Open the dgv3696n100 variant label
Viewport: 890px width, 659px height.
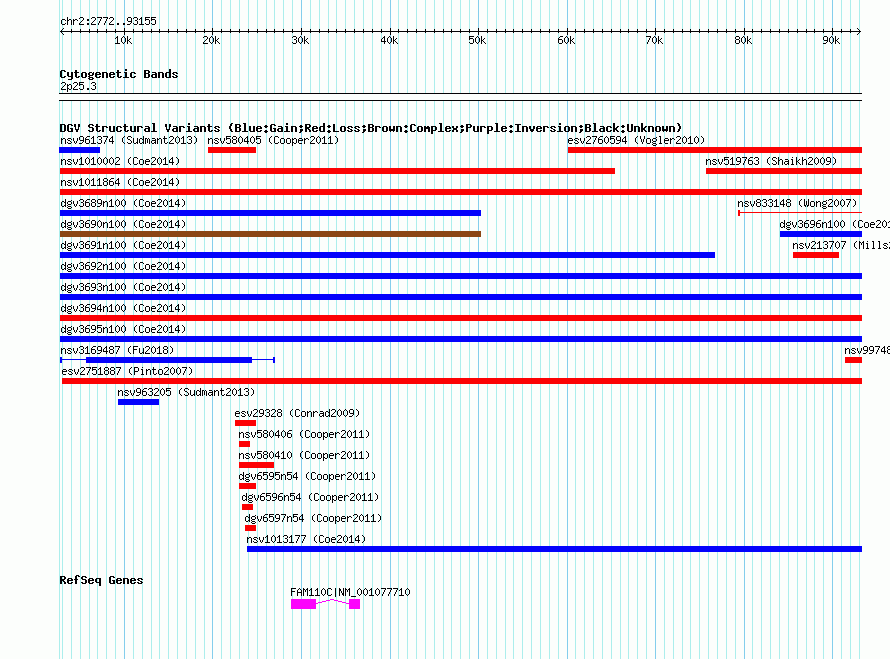pos(834,224)
